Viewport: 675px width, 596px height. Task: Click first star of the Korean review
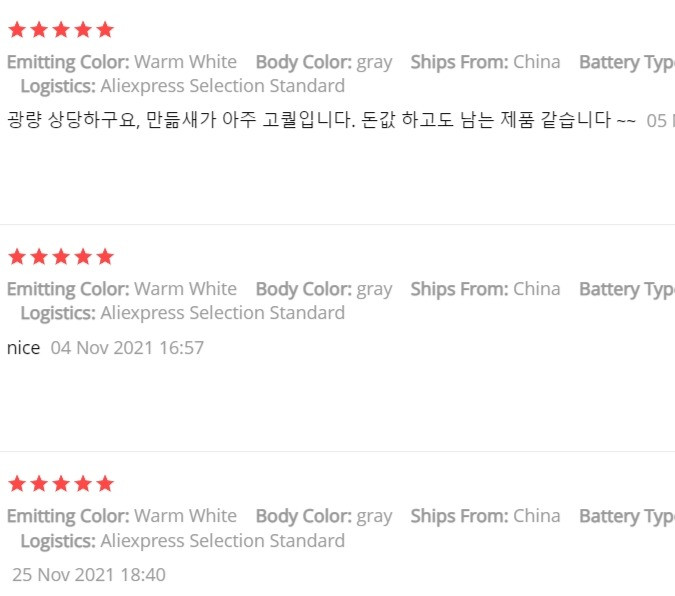click(x=17, y=30)
